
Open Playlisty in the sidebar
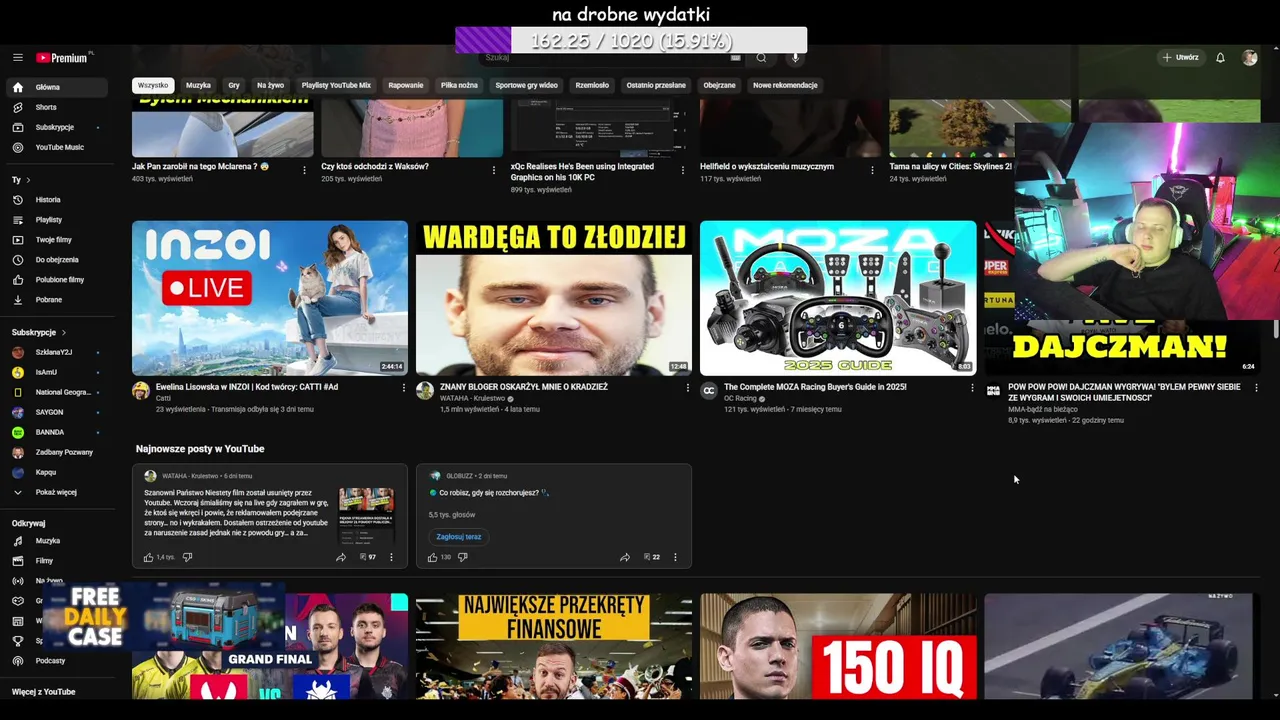point(56,220)
